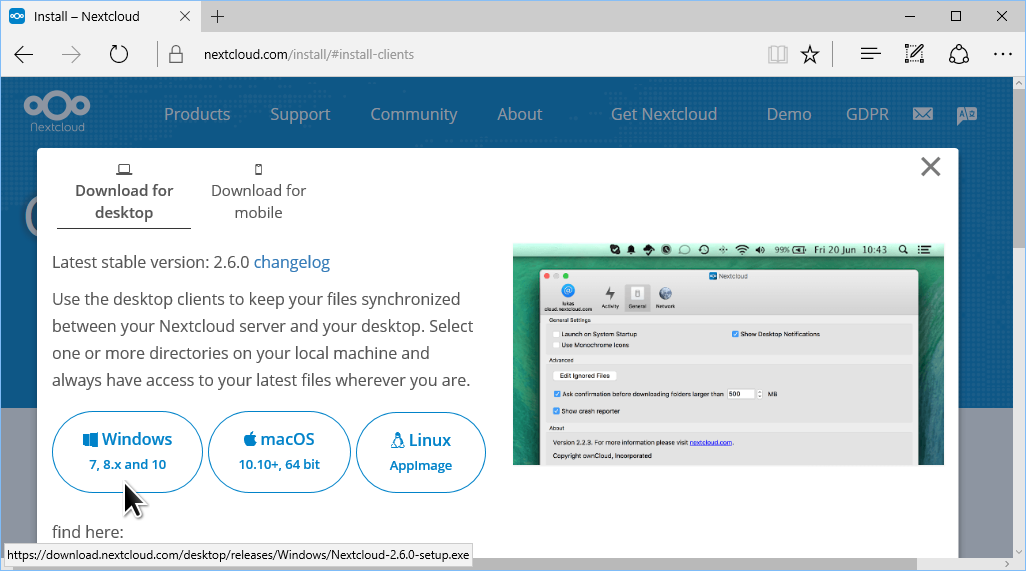Viewport: 1026px width, 571px height.
Task: Close the download dialog with X
Action: pyautogui.click(x=930, y=167)
